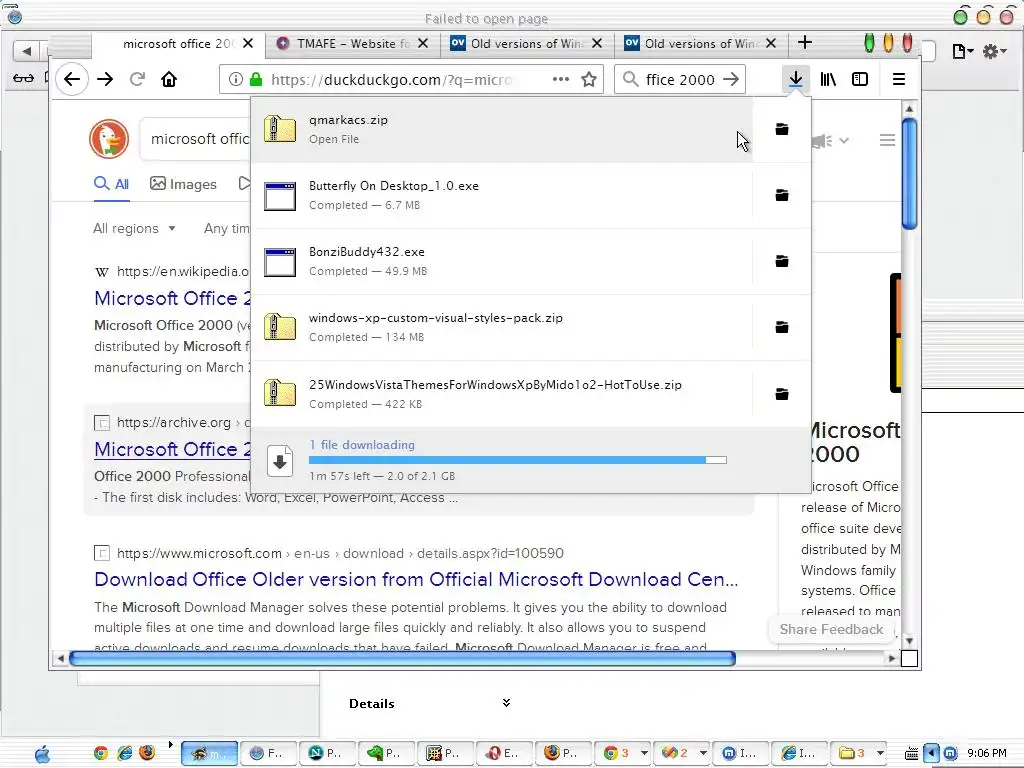
Task: Open the Firefox home page
Action: [x=169, y=80]
